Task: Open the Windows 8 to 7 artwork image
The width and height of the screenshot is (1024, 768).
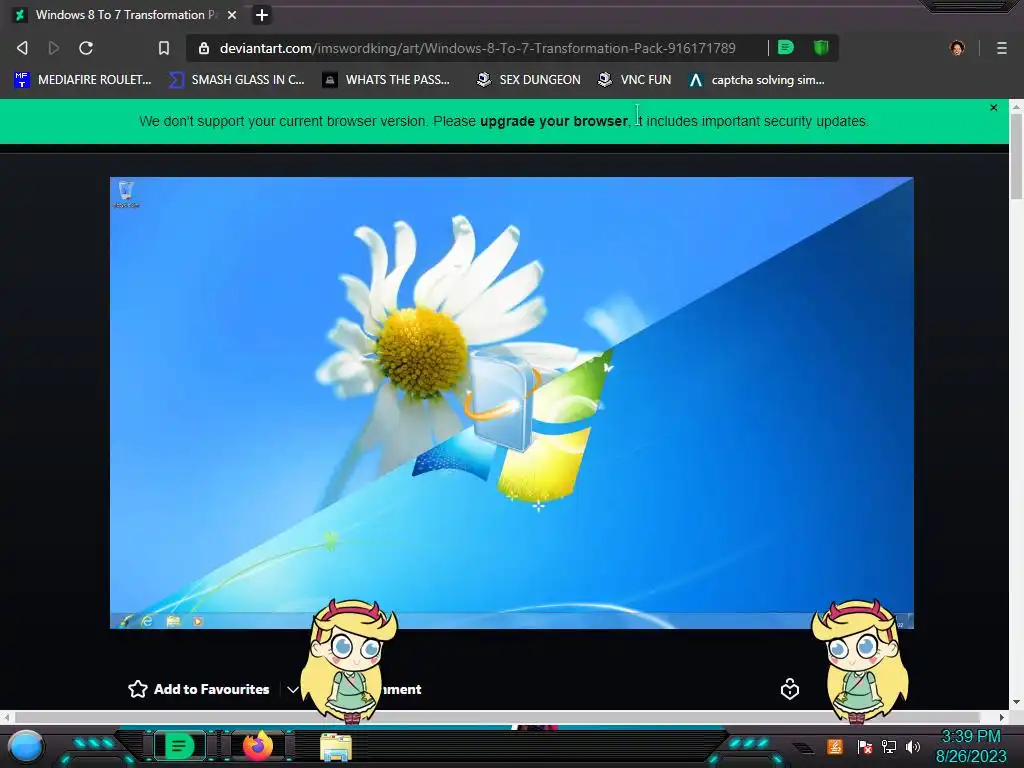Action: click(x=511, y=403)
